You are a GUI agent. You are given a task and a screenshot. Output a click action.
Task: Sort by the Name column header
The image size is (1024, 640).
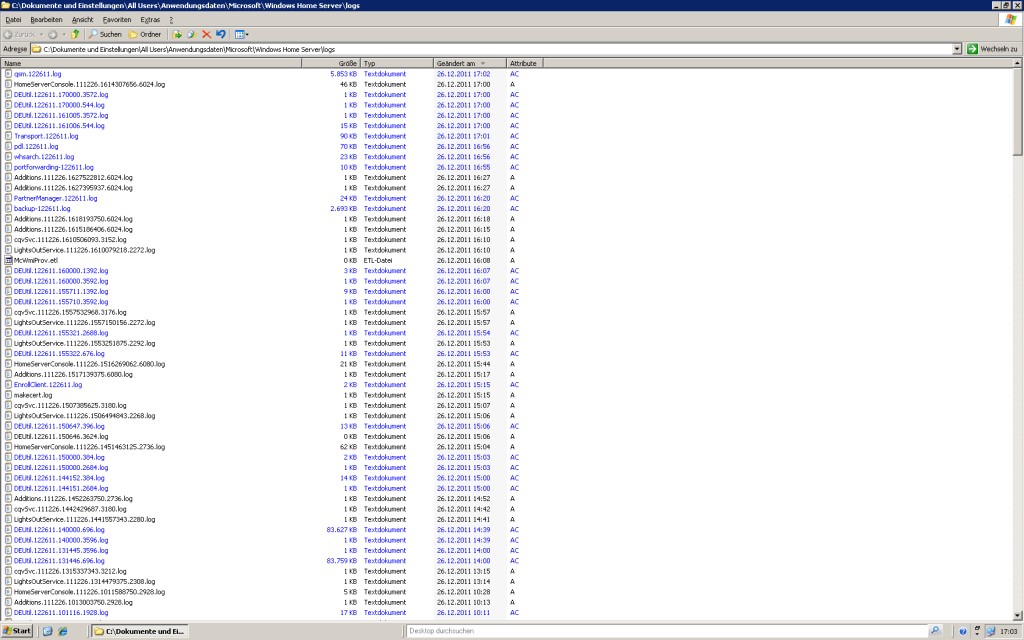coord(152,63)
